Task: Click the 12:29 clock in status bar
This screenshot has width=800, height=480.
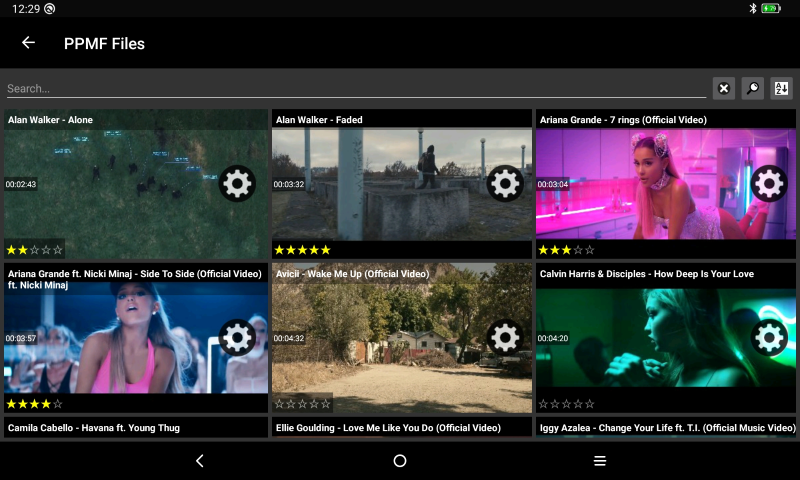Action: [x=26, y=9]
